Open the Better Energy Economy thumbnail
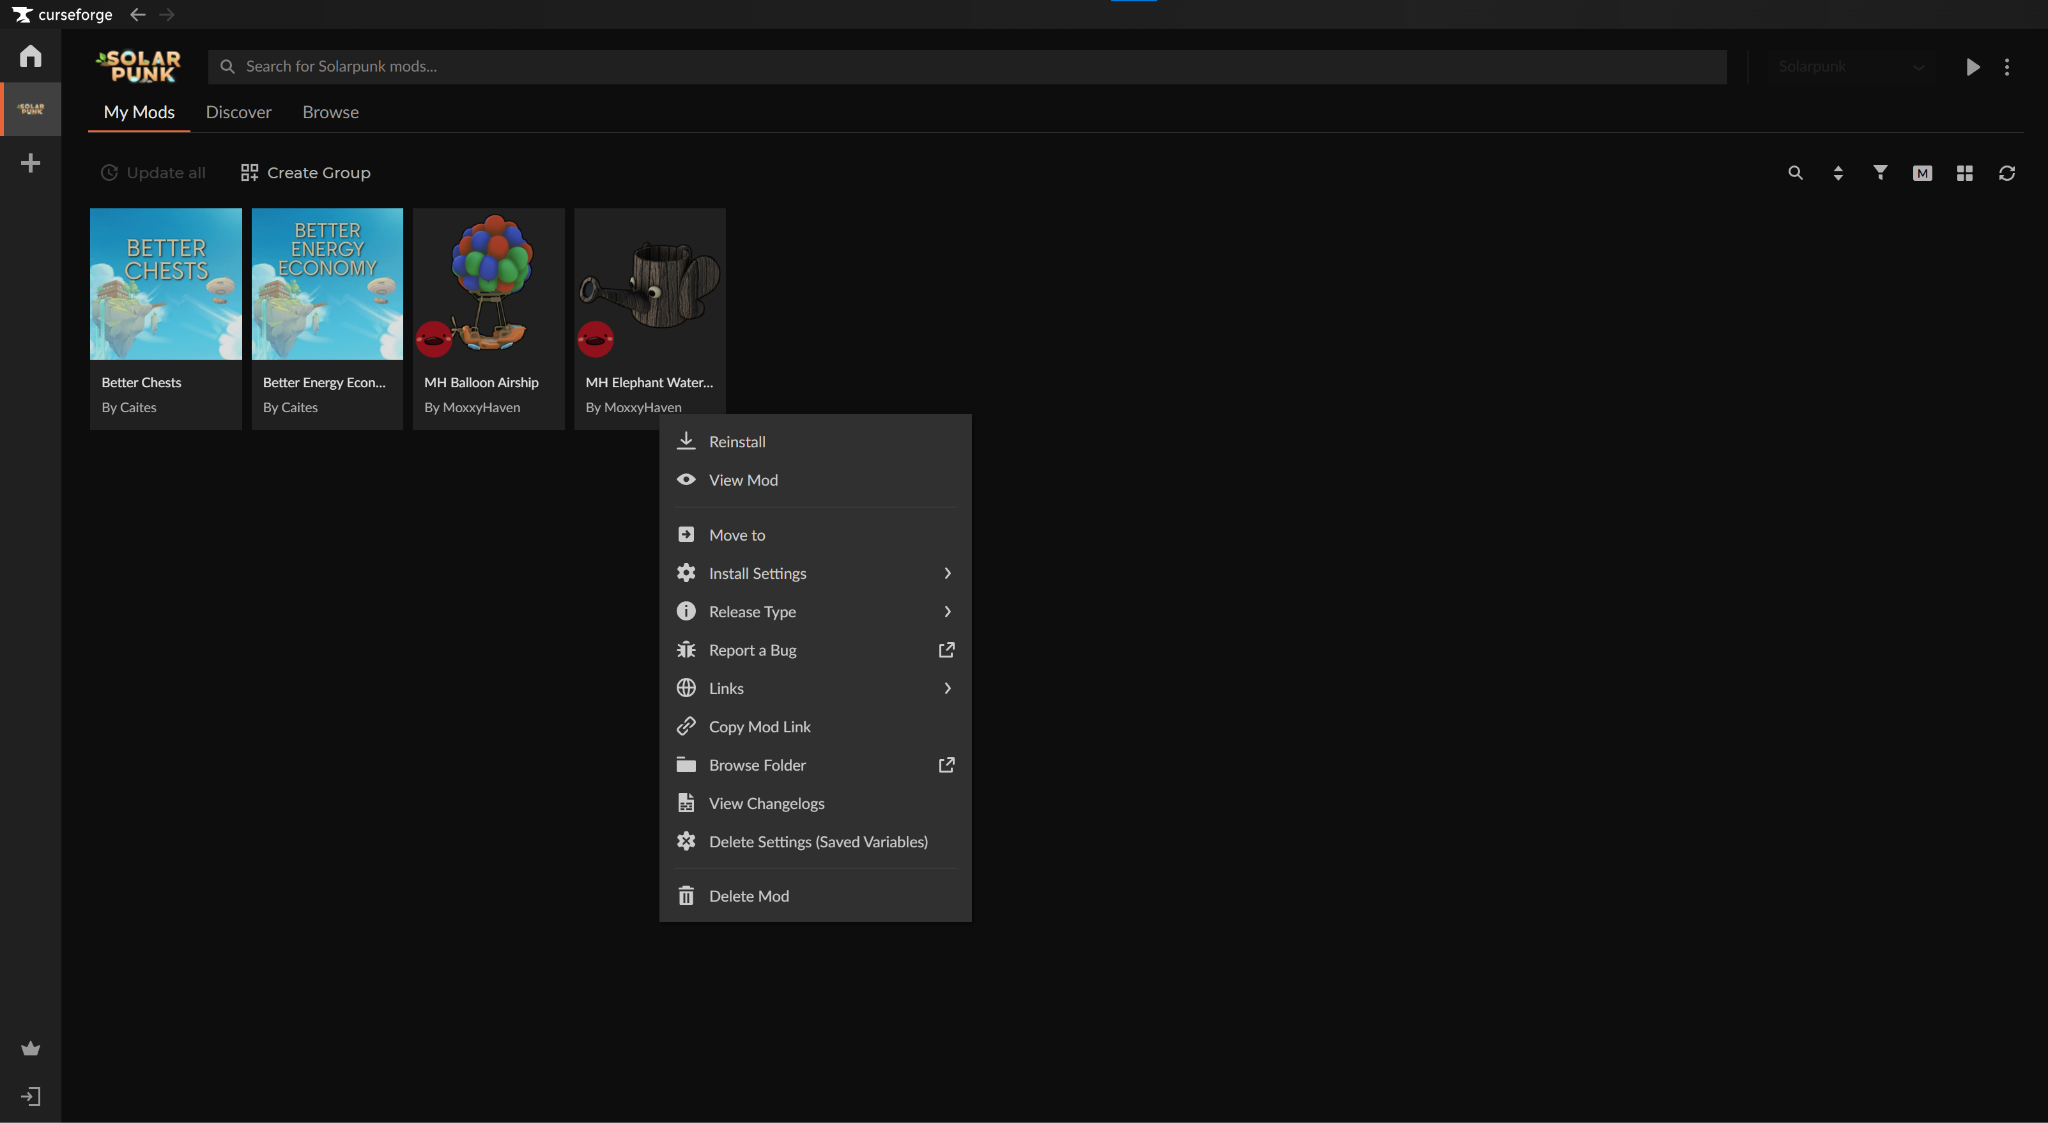 327,284
